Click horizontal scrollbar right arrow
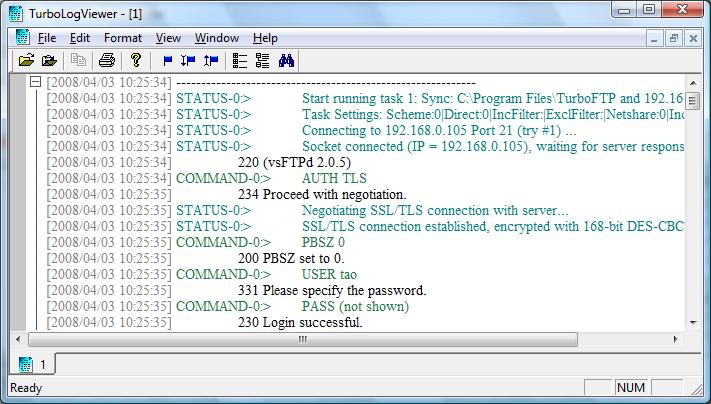The image size is (711, 404). point(675,339)
